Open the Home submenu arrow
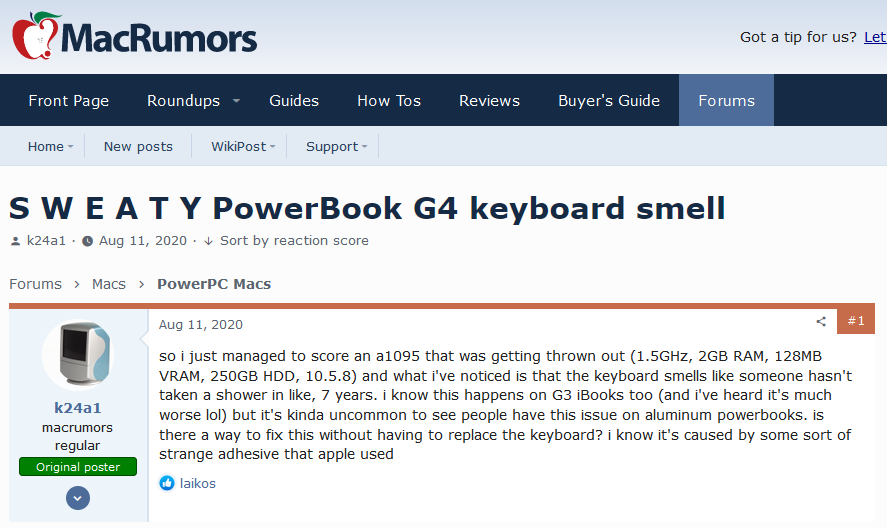Viewport: 887px width, 528px height. click(x=71, y=147)
